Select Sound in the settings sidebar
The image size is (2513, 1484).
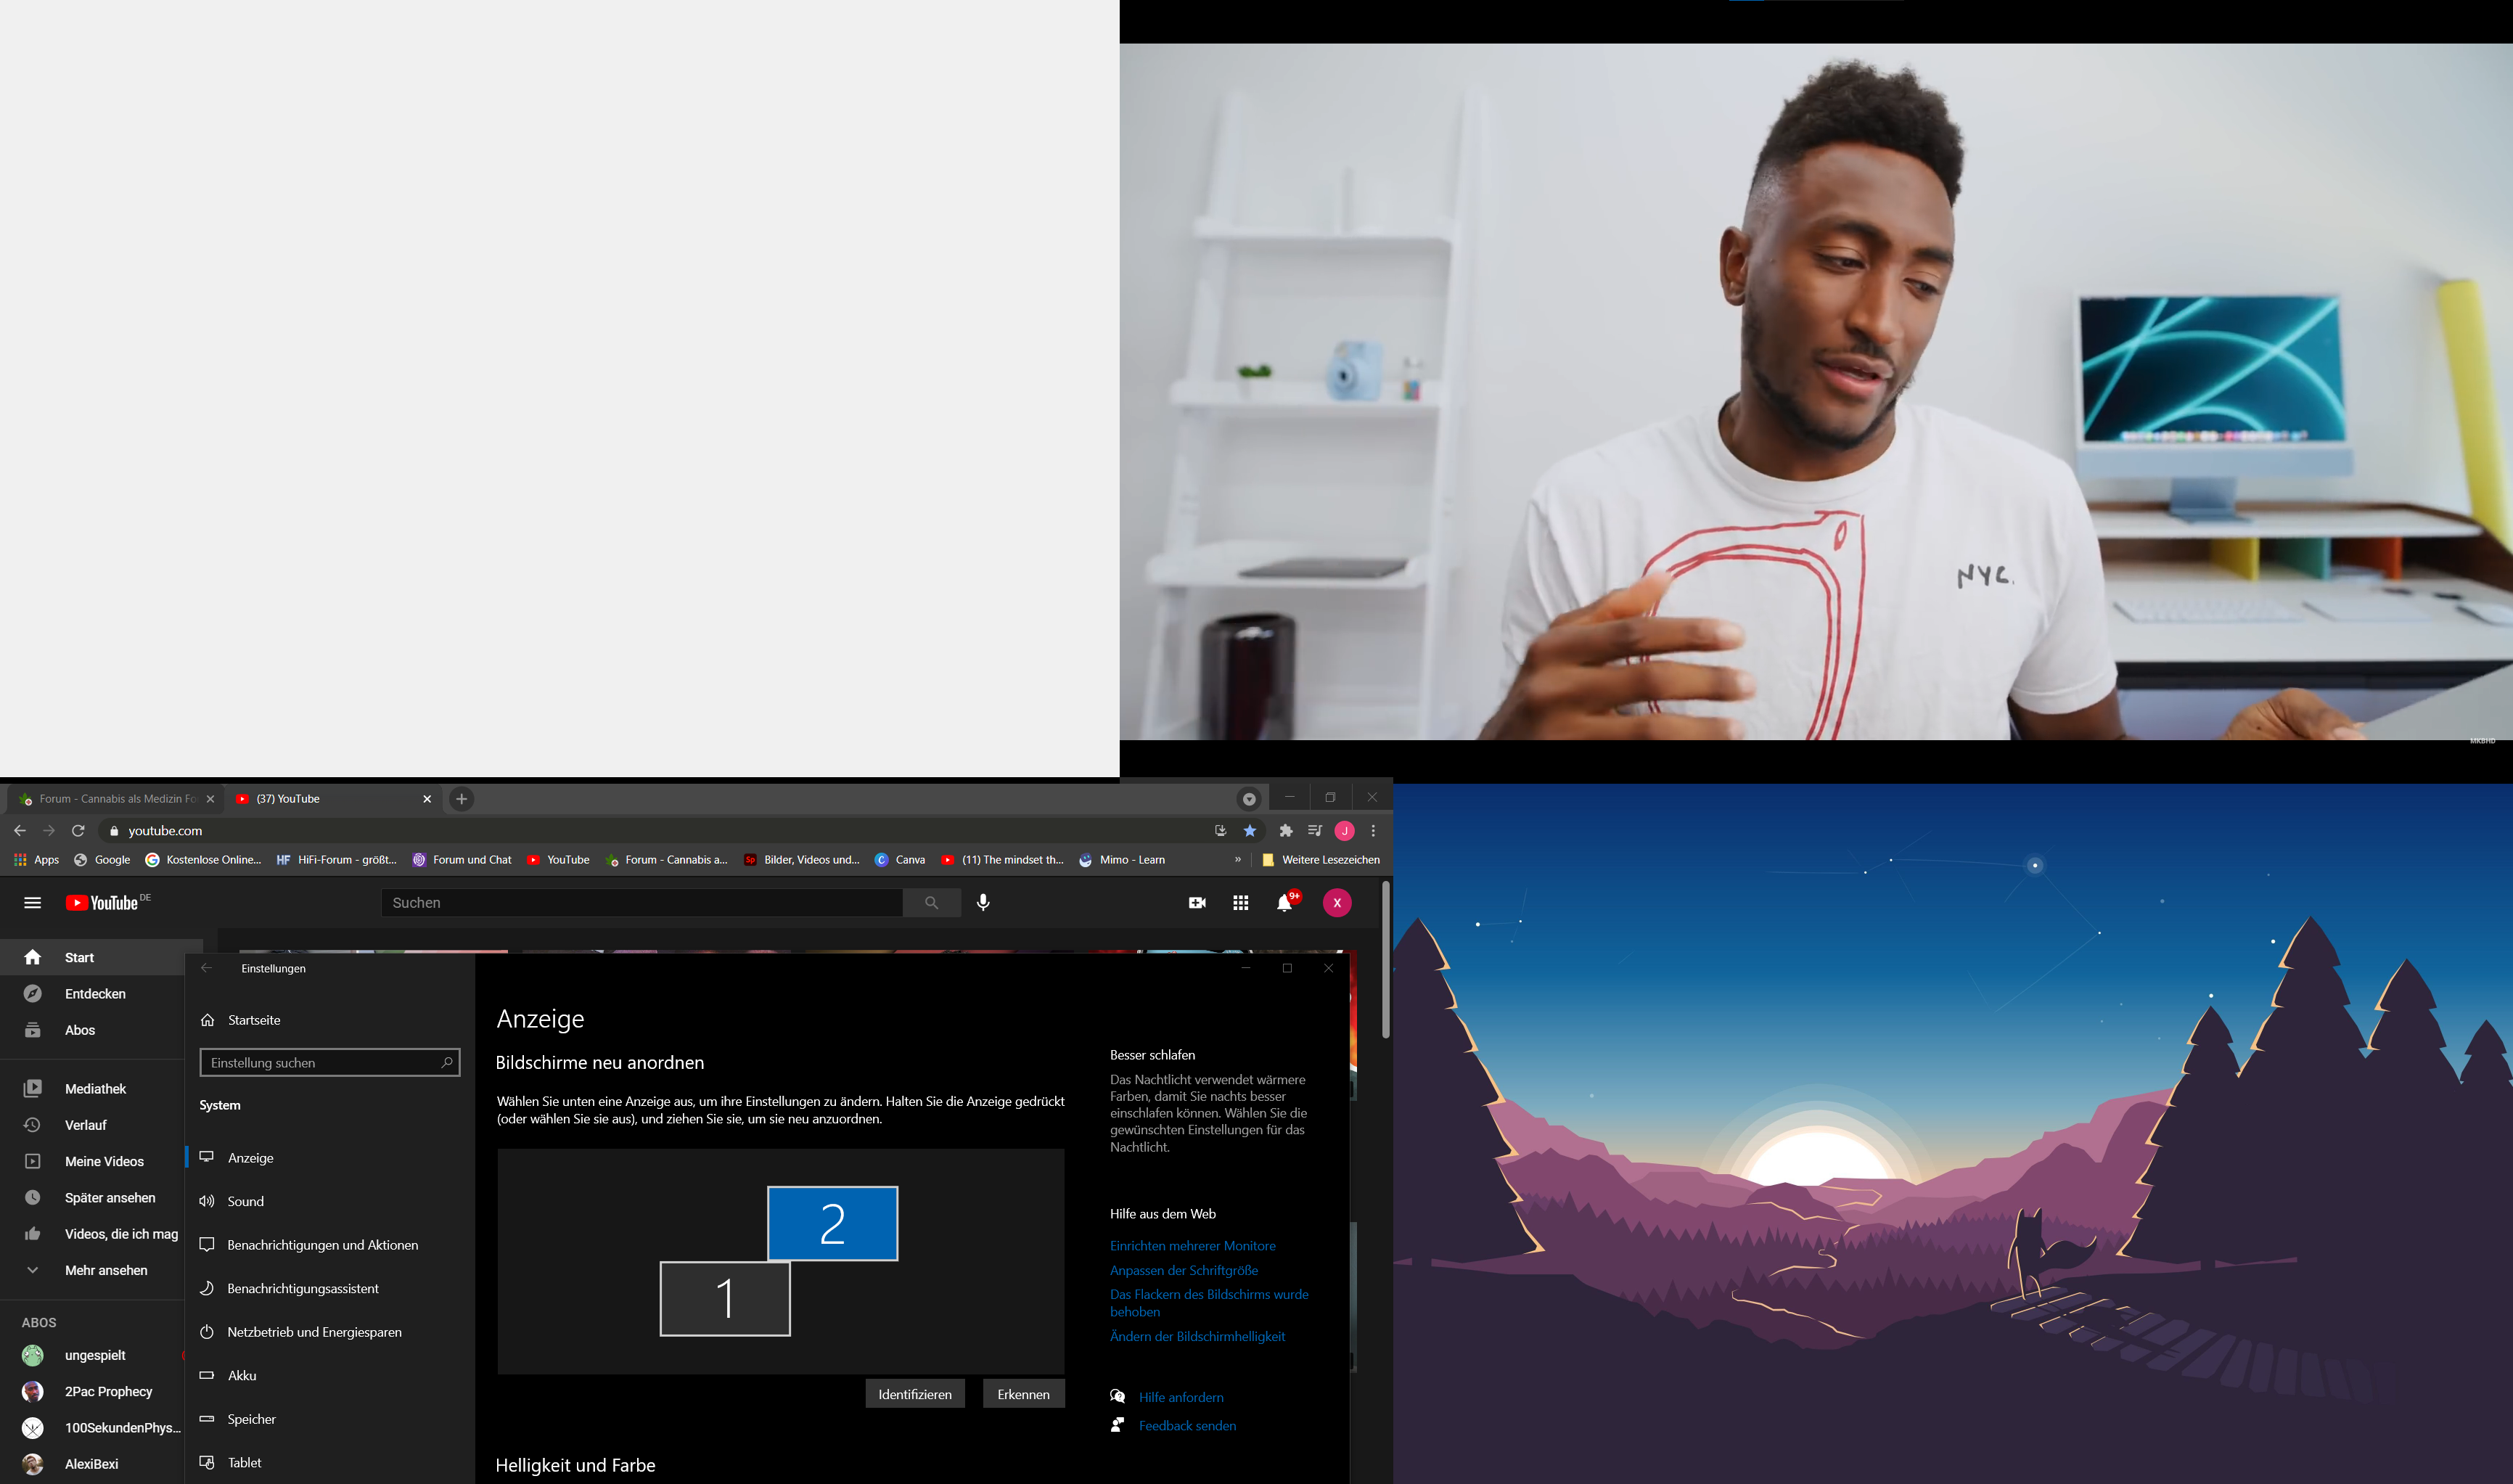[x=245, y=1201]
